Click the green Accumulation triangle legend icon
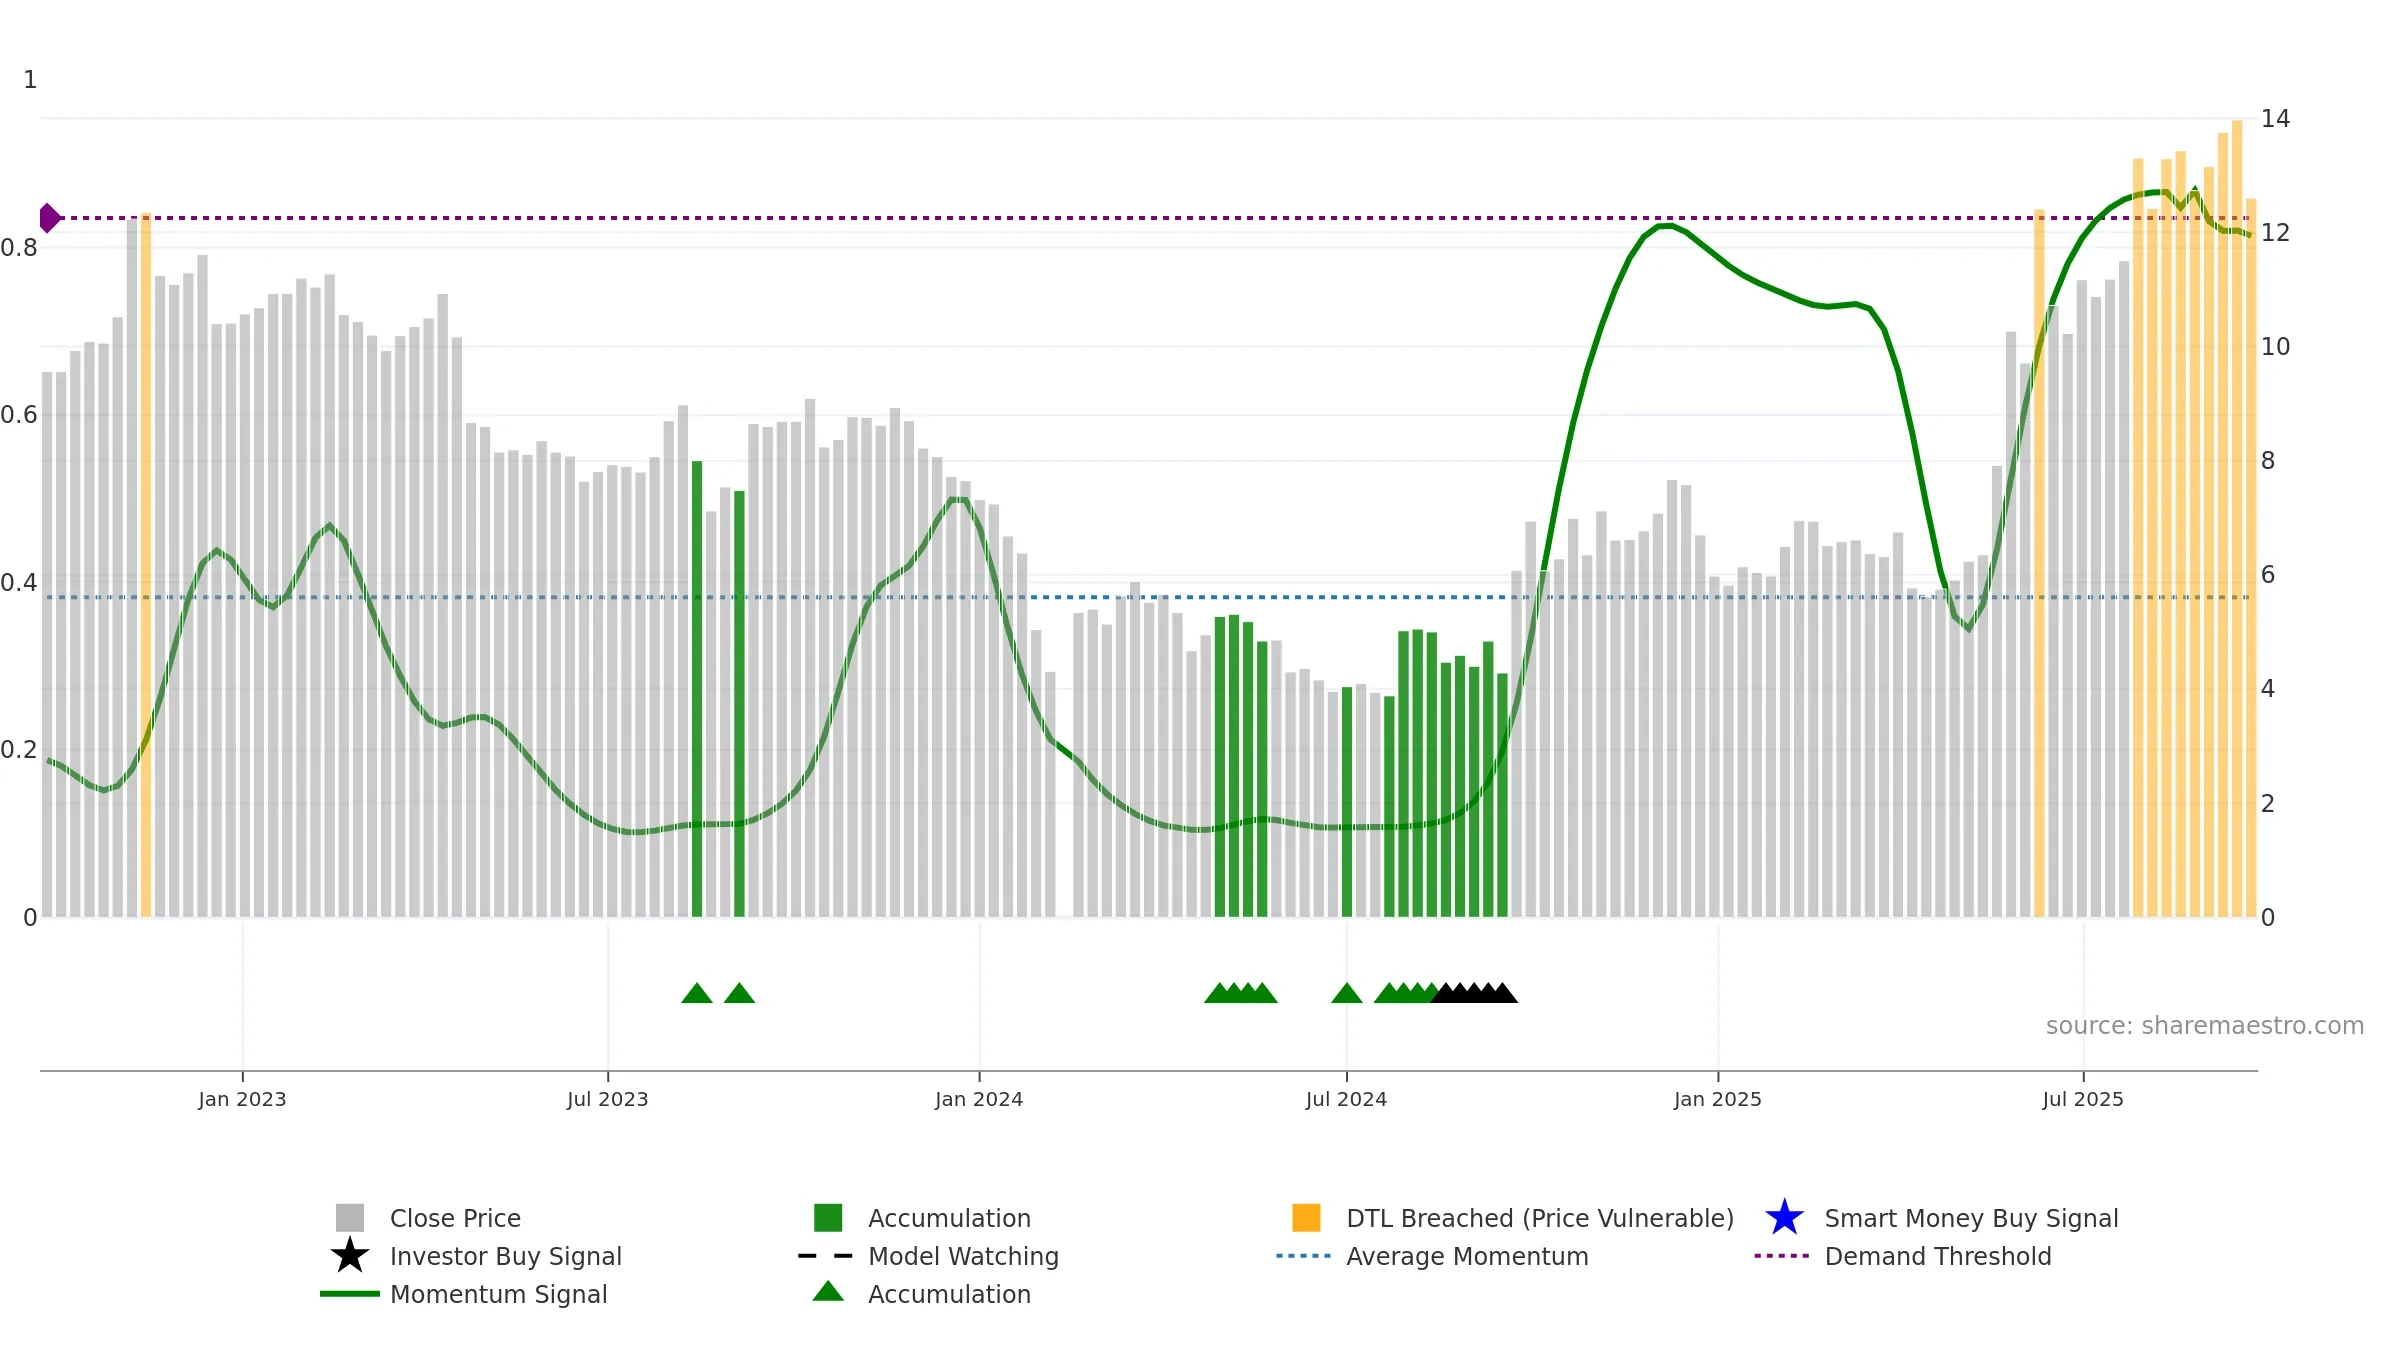 tap(828, 1291)
